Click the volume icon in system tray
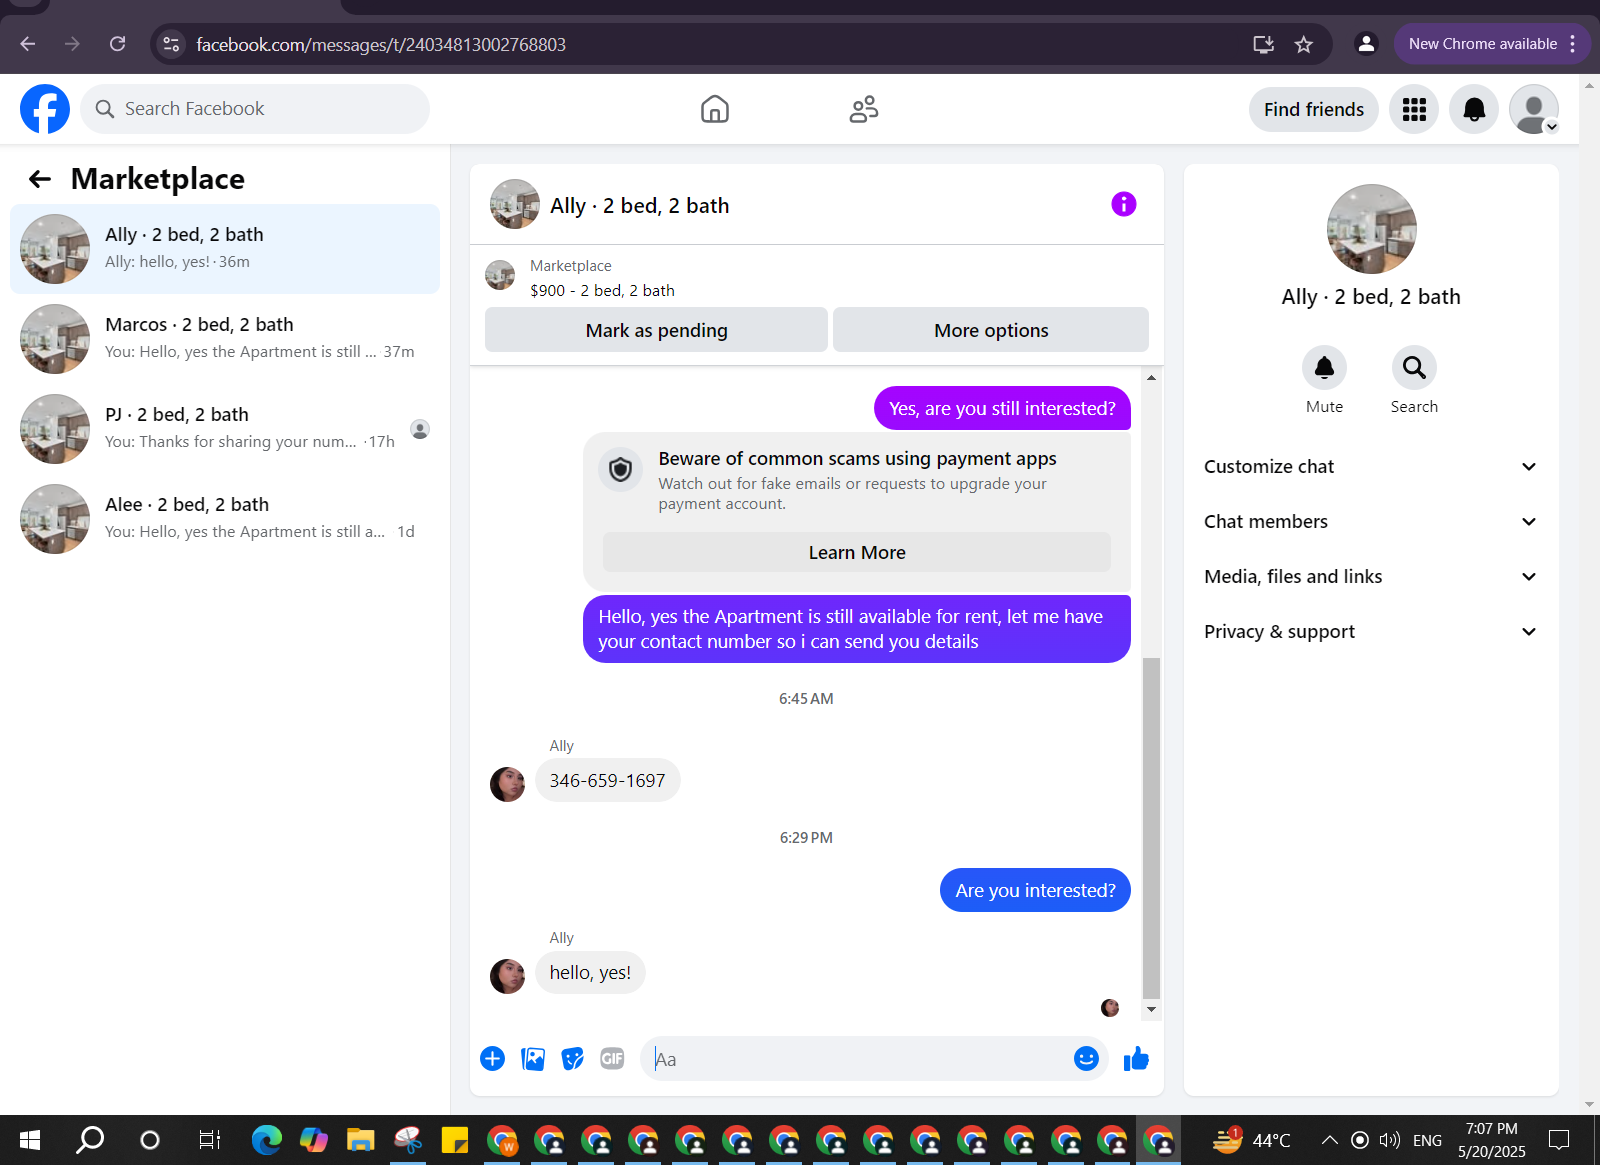Image resolution: width=1600 pixels, height=1165 pixels. [x=1390, y=1140]
